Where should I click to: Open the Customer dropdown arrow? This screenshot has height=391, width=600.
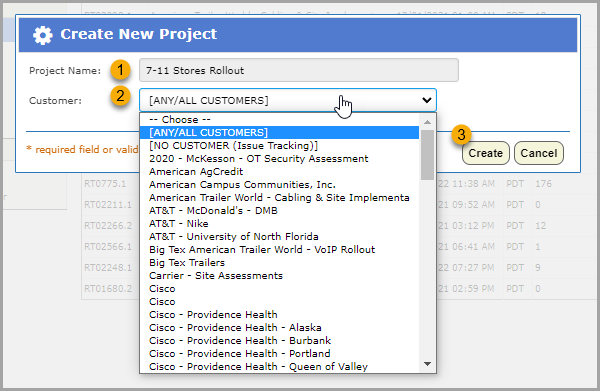pos(427,100)
